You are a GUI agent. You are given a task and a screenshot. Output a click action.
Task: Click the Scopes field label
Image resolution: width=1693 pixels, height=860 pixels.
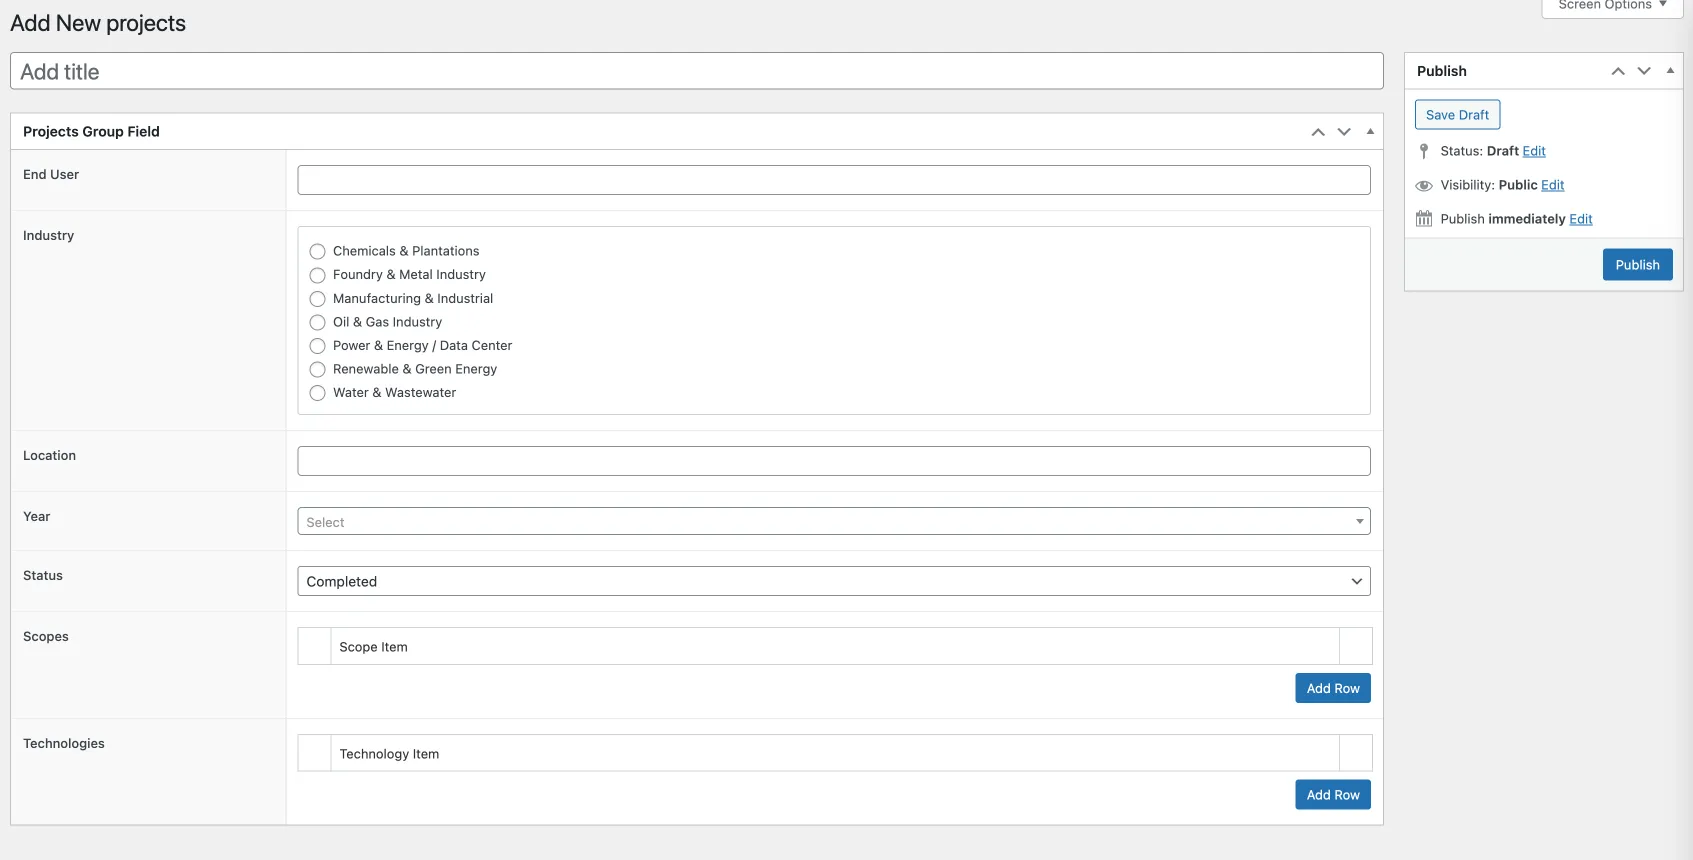46,637
